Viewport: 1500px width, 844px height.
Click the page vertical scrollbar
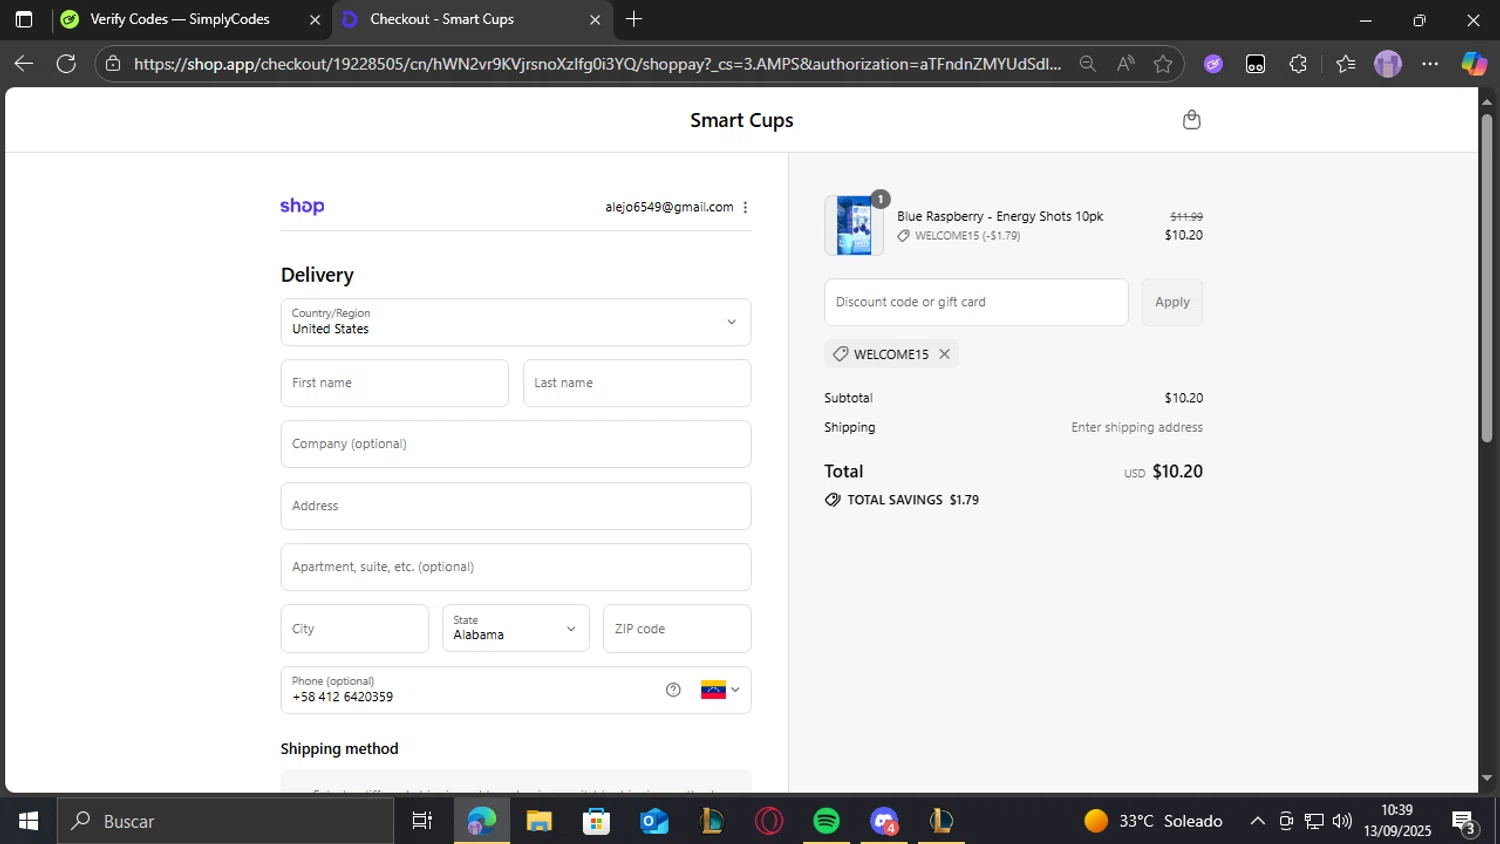tap(1487, 278)
